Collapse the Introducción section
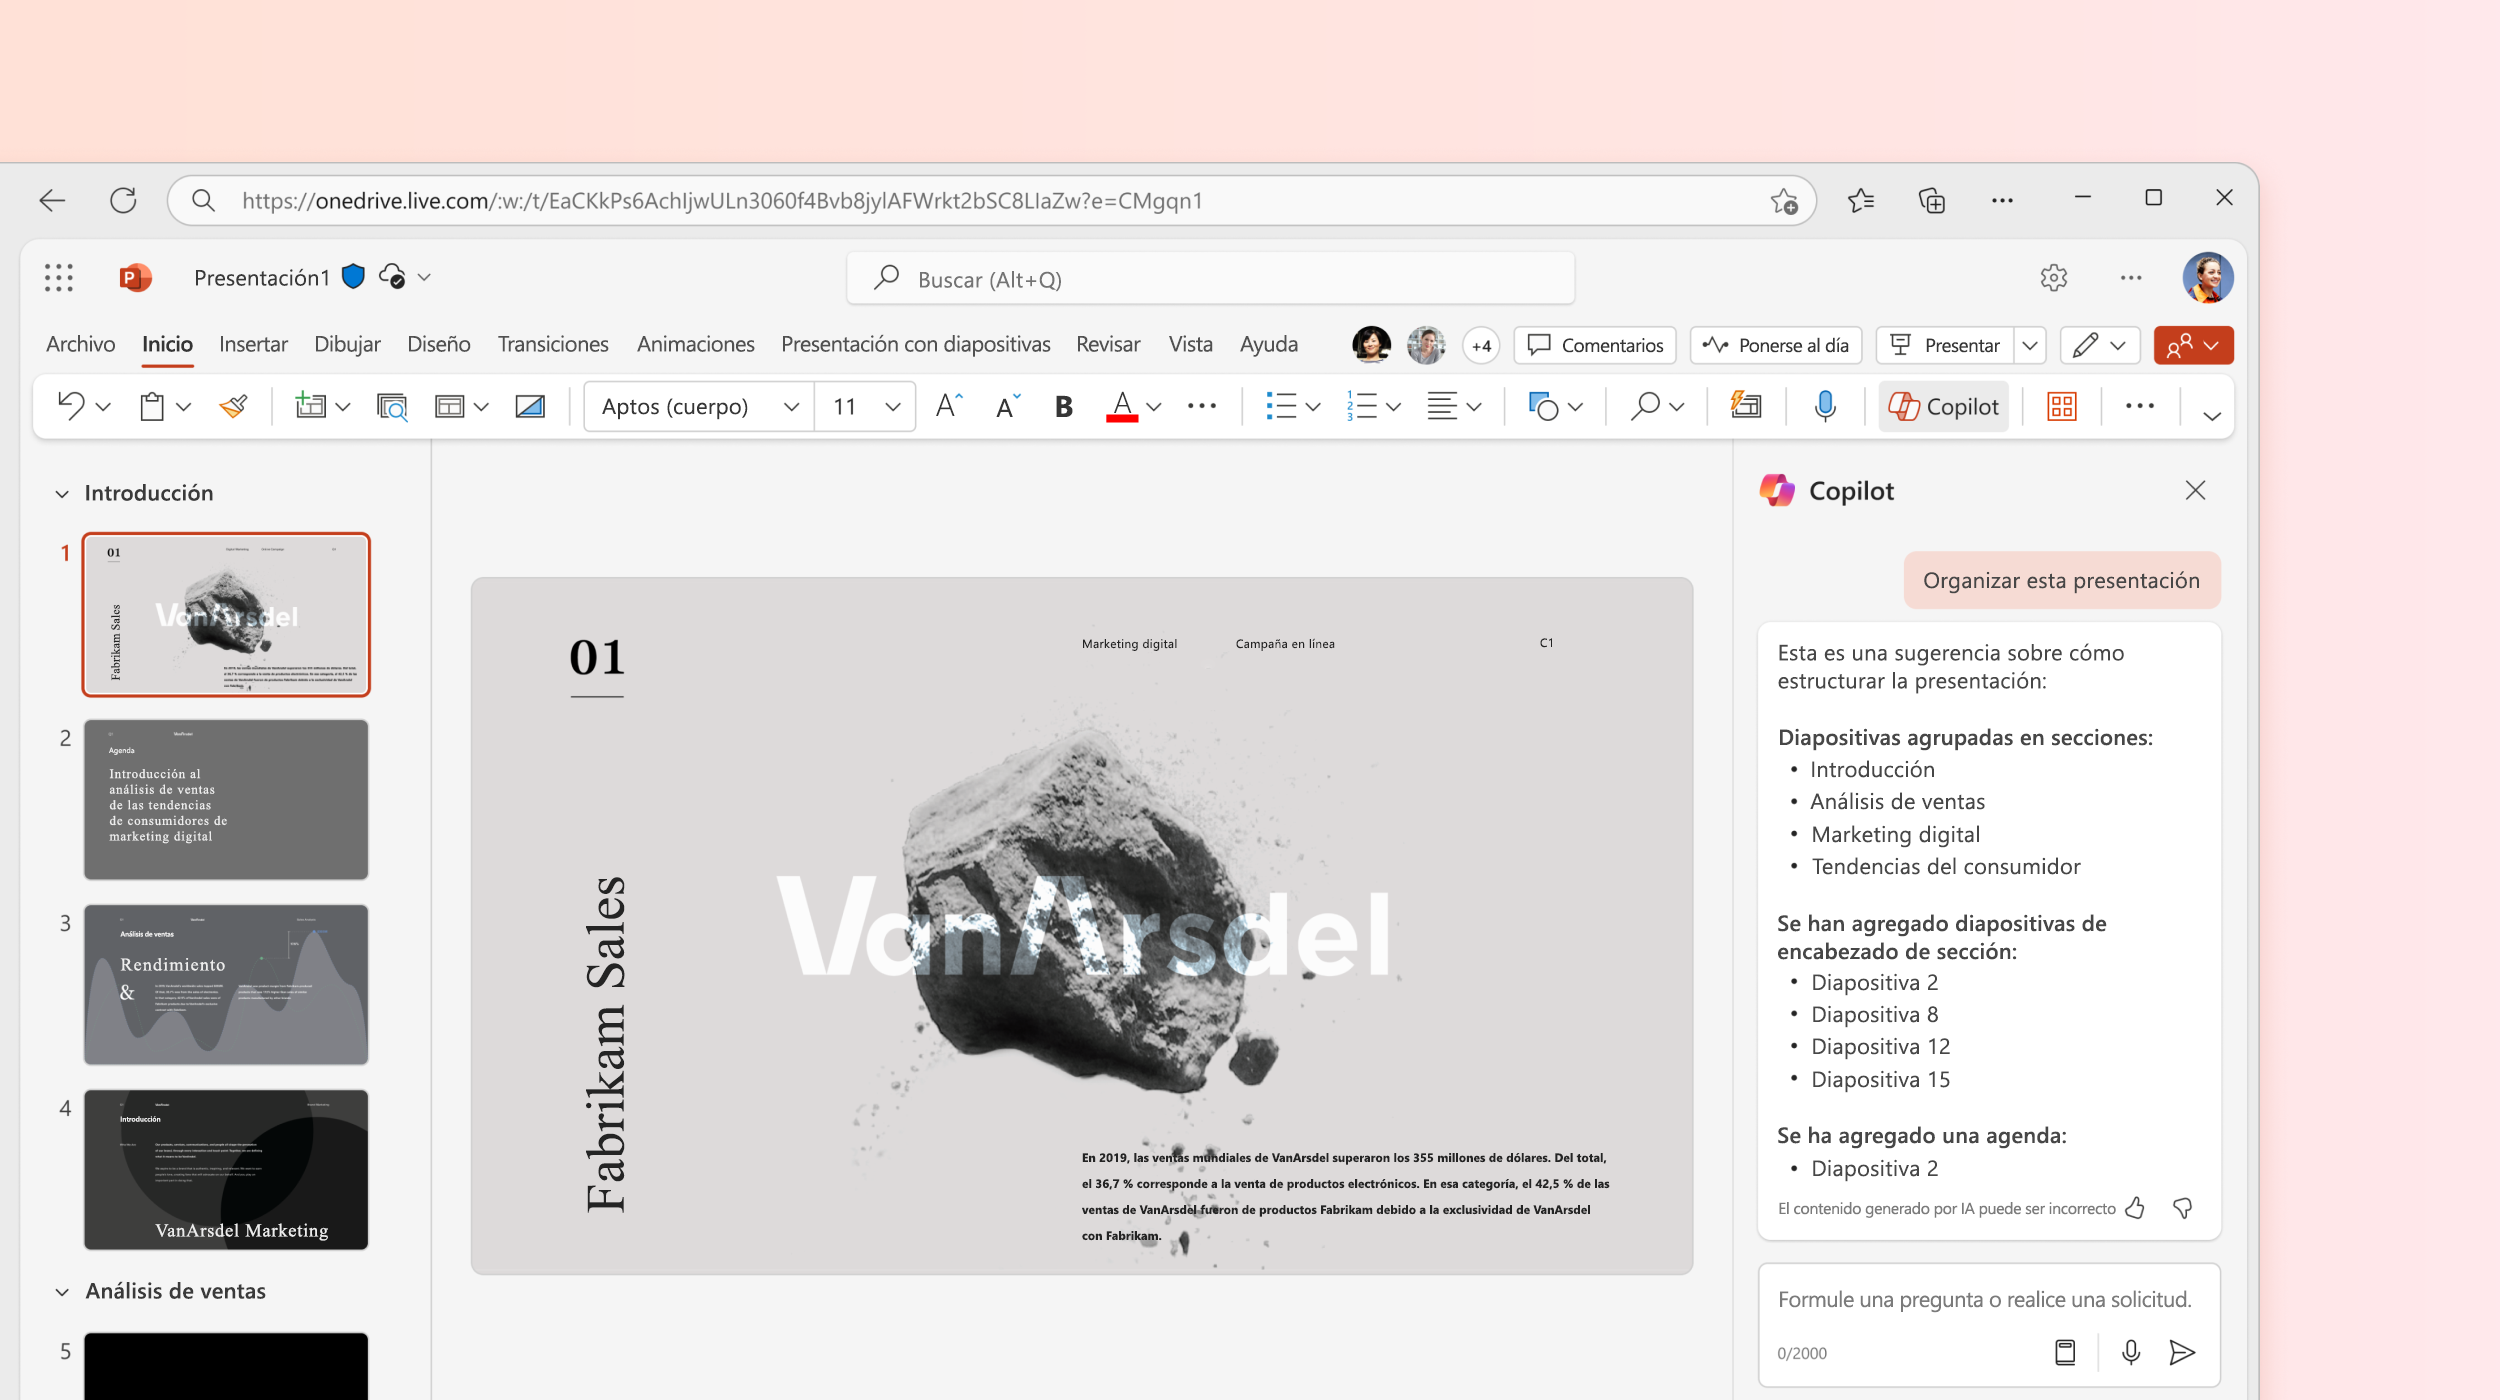Image resolution: width=2500 pixels, height=1400 pixels. coord(60,491)
